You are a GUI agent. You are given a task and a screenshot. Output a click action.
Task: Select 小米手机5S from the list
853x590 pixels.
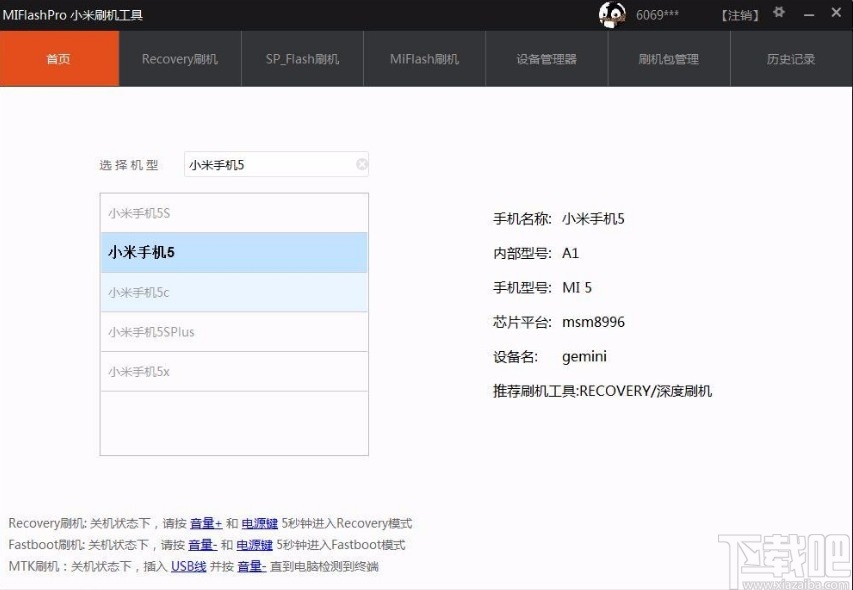[234, 213]
